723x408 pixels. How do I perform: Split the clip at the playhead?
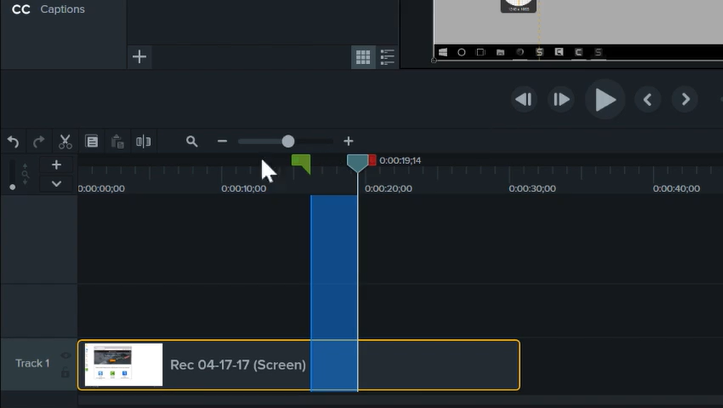143,142
